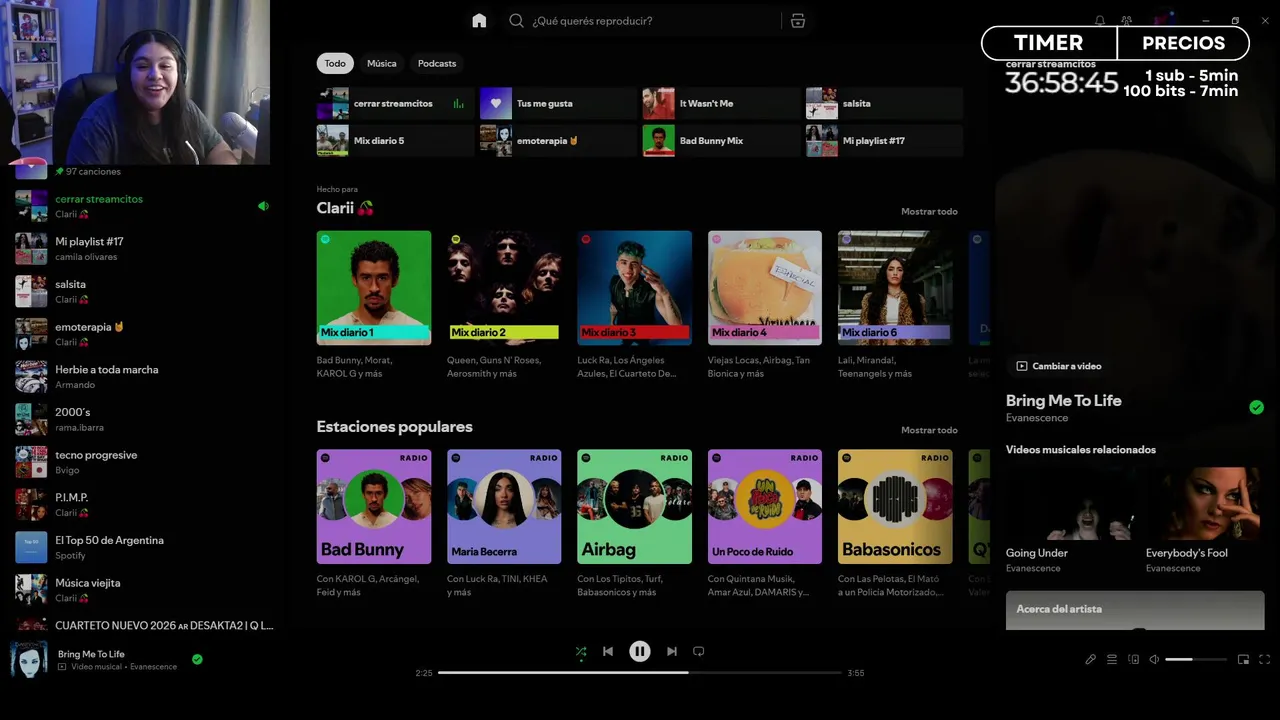Open the connect to device icon
1280x720 pixels.
1133,659
